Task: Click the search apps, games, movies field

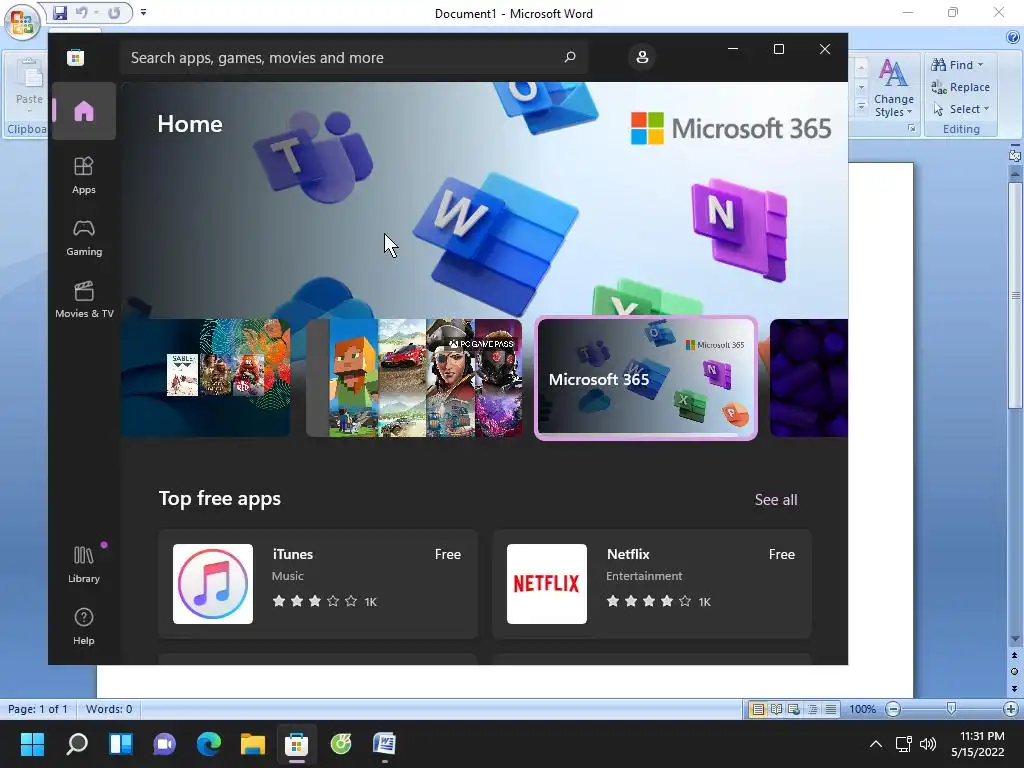Action: [x=353, y=57]
